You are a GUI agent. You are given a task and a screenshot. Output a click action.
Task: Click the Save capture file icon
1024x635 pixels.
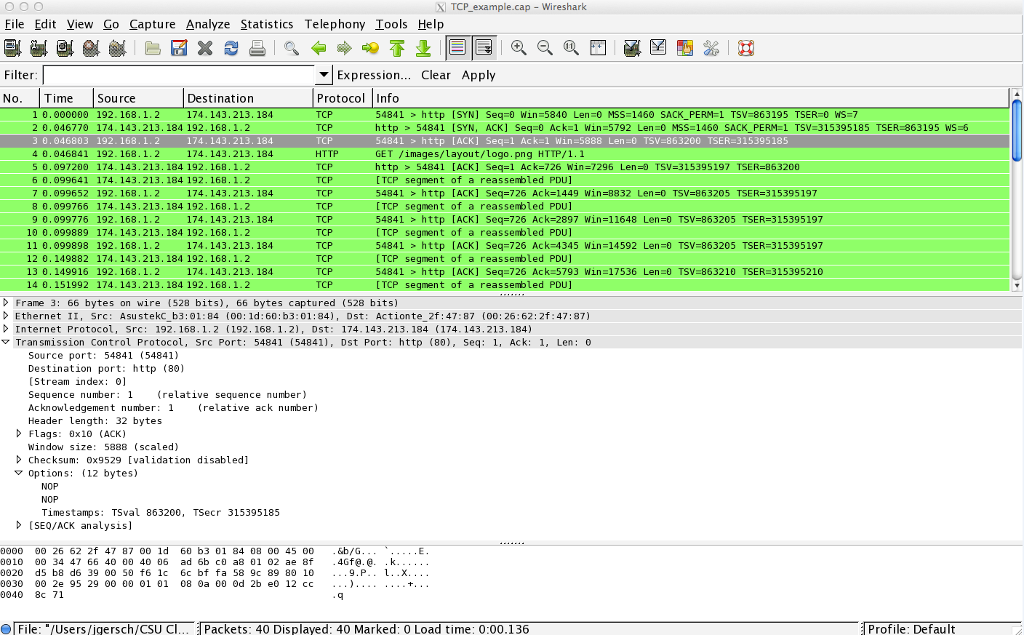(179, 47)
